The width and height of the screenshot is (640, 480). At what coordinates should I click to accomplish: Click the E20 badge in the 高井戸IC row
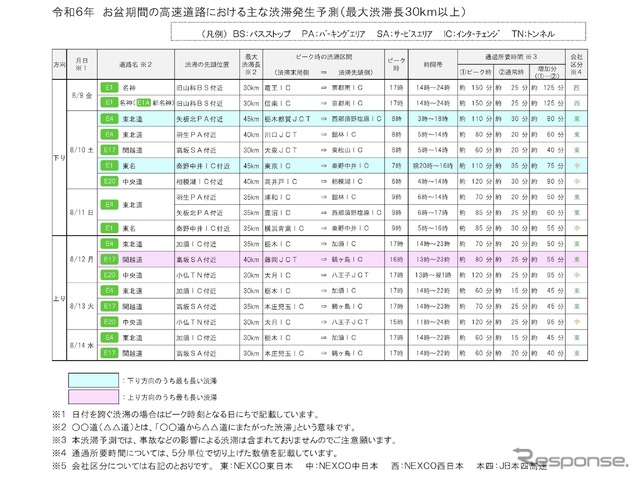pyautogui.click(x=109, y=181)
